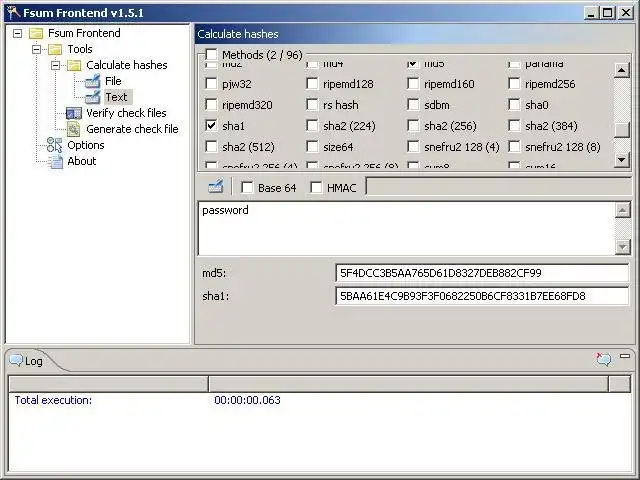
Task: Enable the sha0 checkbox
Action: click(514, 104)
